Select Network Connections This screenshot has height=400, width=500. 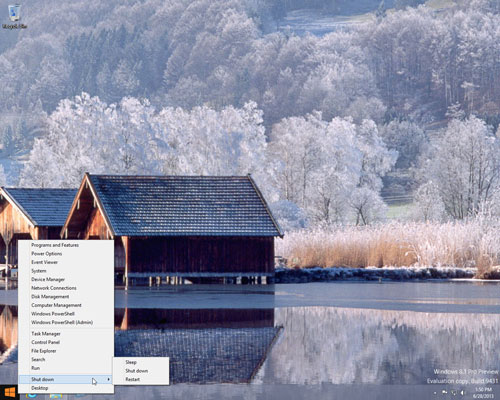pyautogui.click(x=66, y=288)
